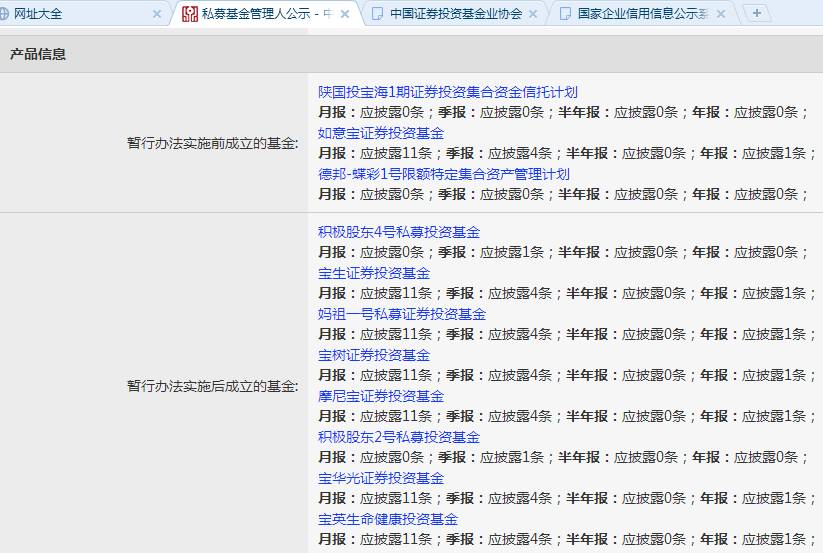823x553 pixels.
Task: Close the 中国证券投资基金业协会 tab
Action: (x=533, y=14)
